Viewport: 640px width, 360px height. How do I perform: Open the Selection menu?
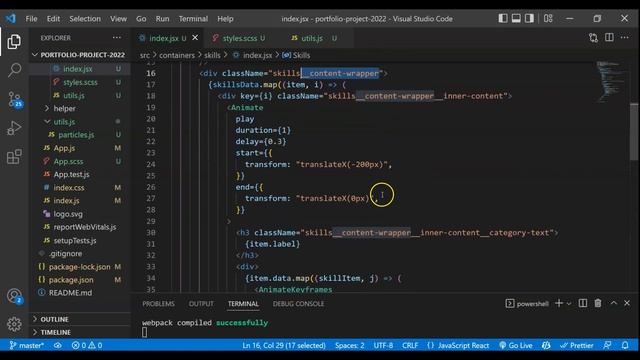pyautogui.click(x=85, y=19)
